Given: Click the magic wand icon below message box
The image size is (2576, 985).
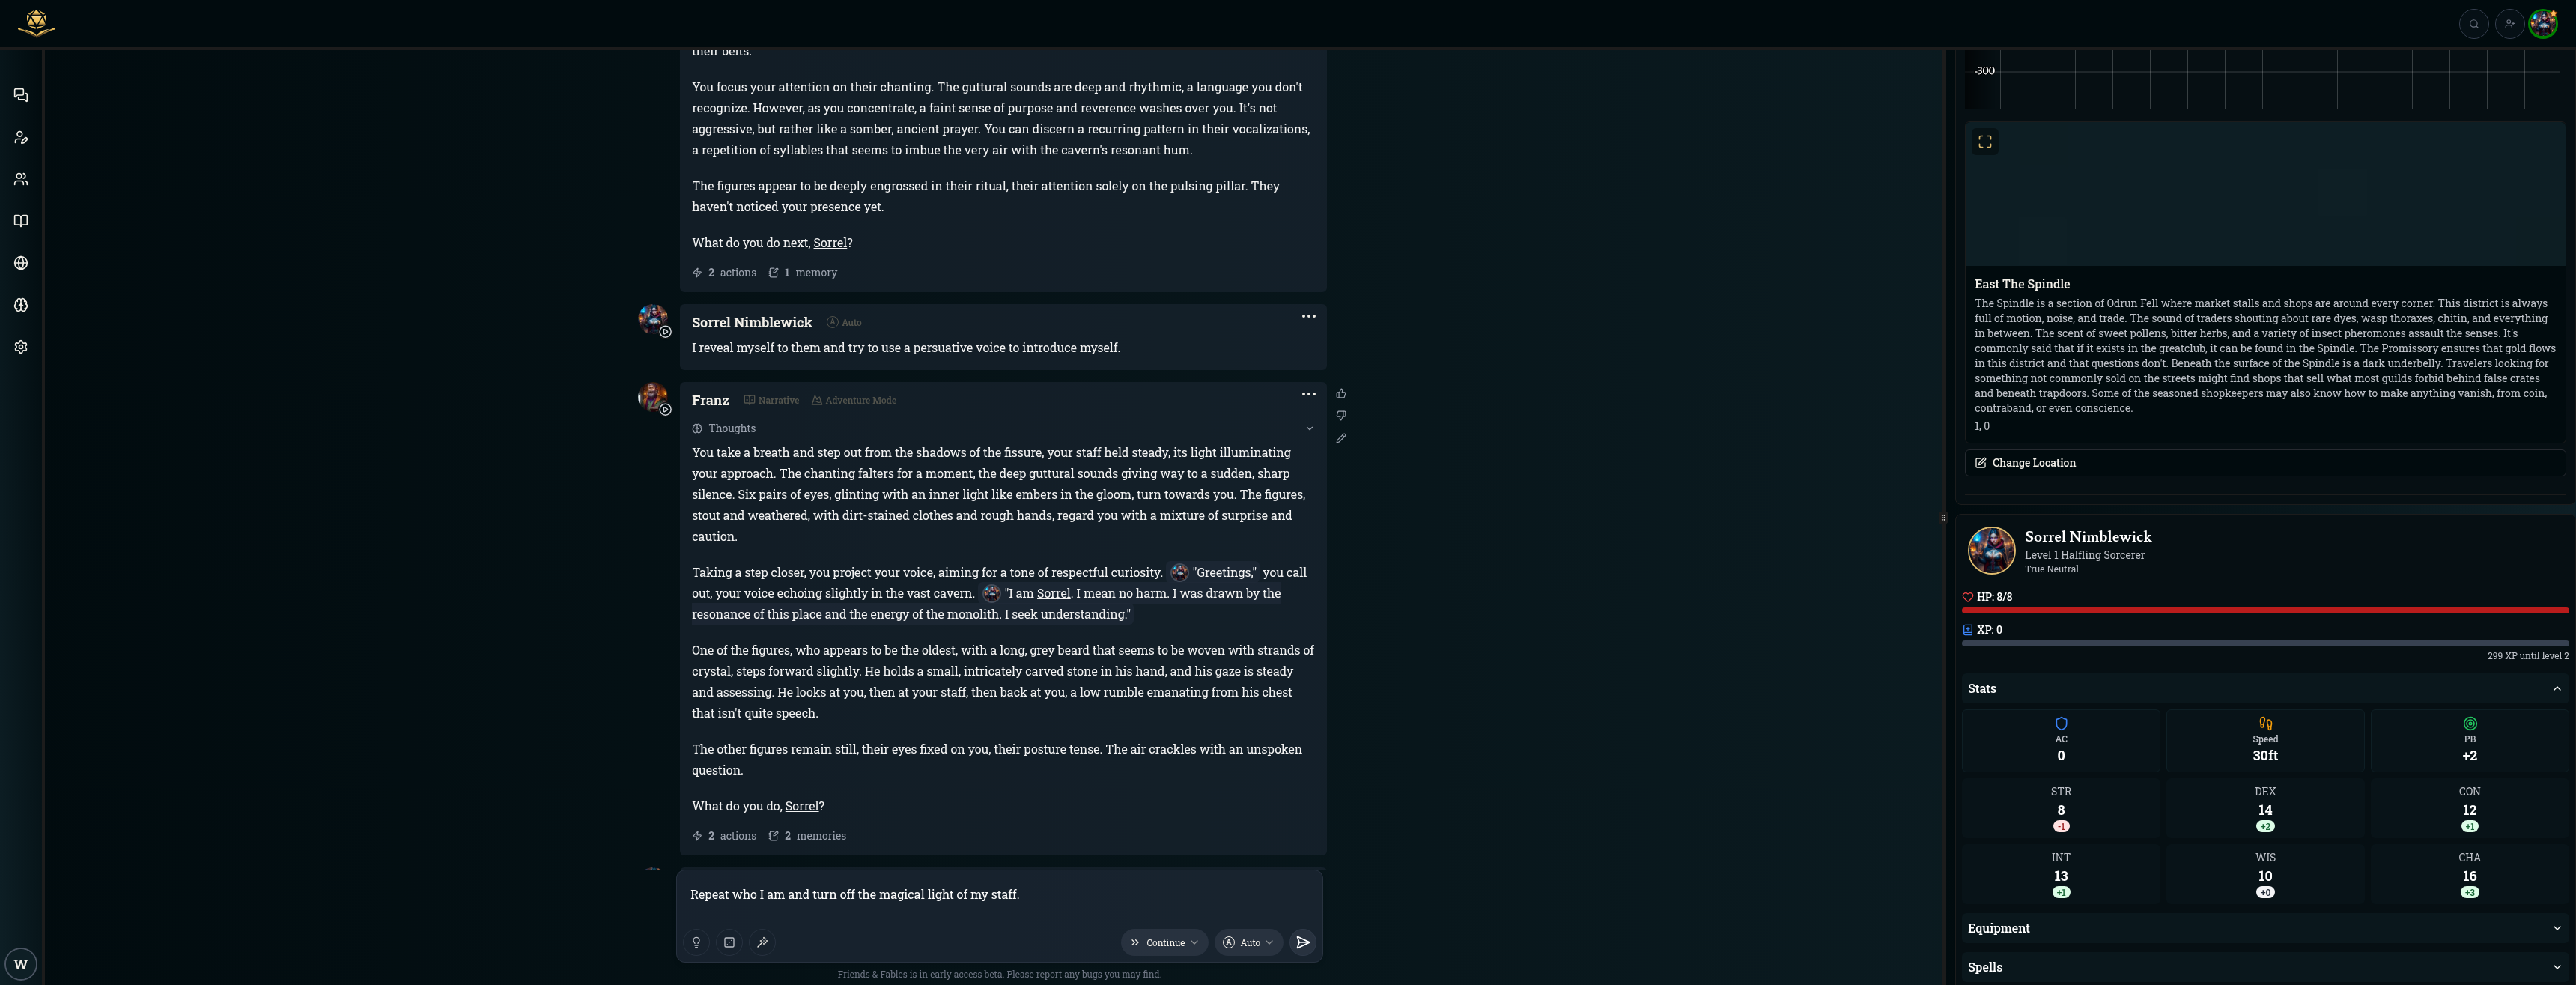Looking at the screenshot, I should (762, 942).
